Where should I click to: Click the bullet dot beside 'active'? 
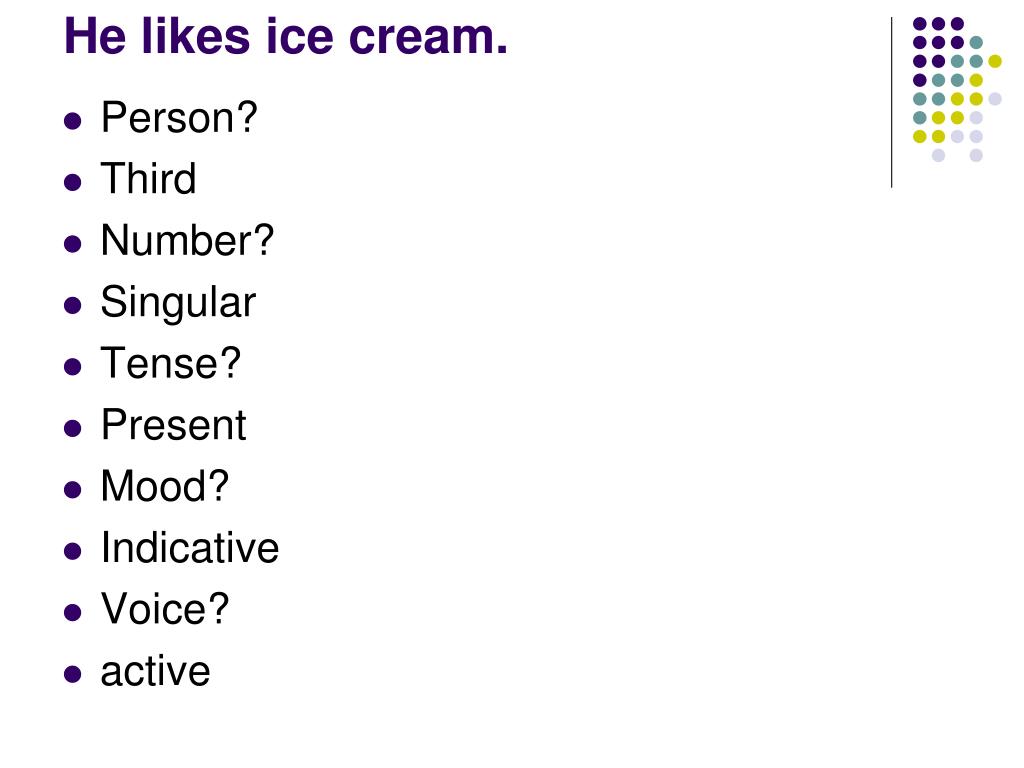click(x=72, y=674)
